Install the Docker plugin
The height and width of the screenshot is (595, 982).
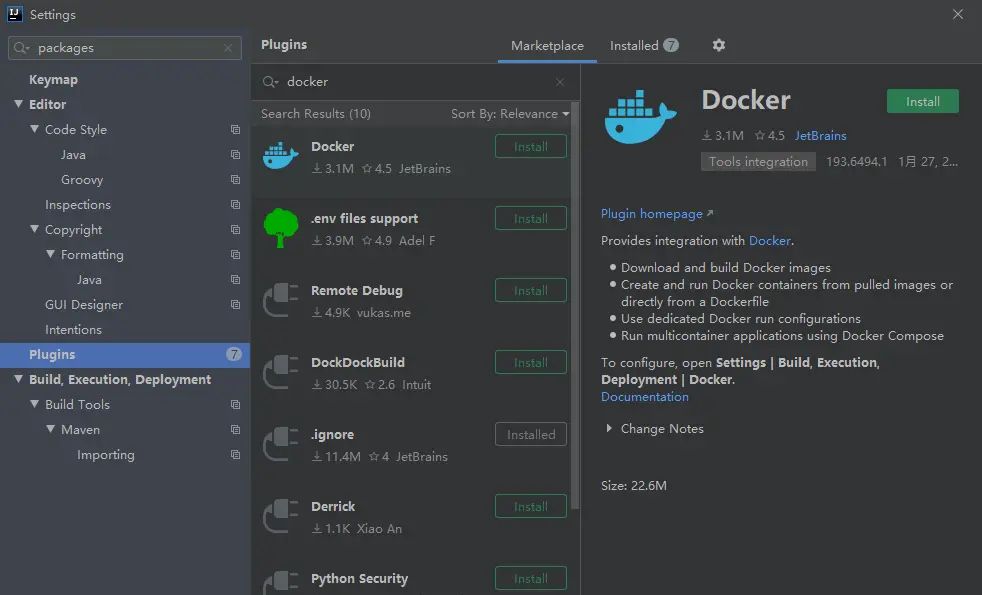(921, 100)
